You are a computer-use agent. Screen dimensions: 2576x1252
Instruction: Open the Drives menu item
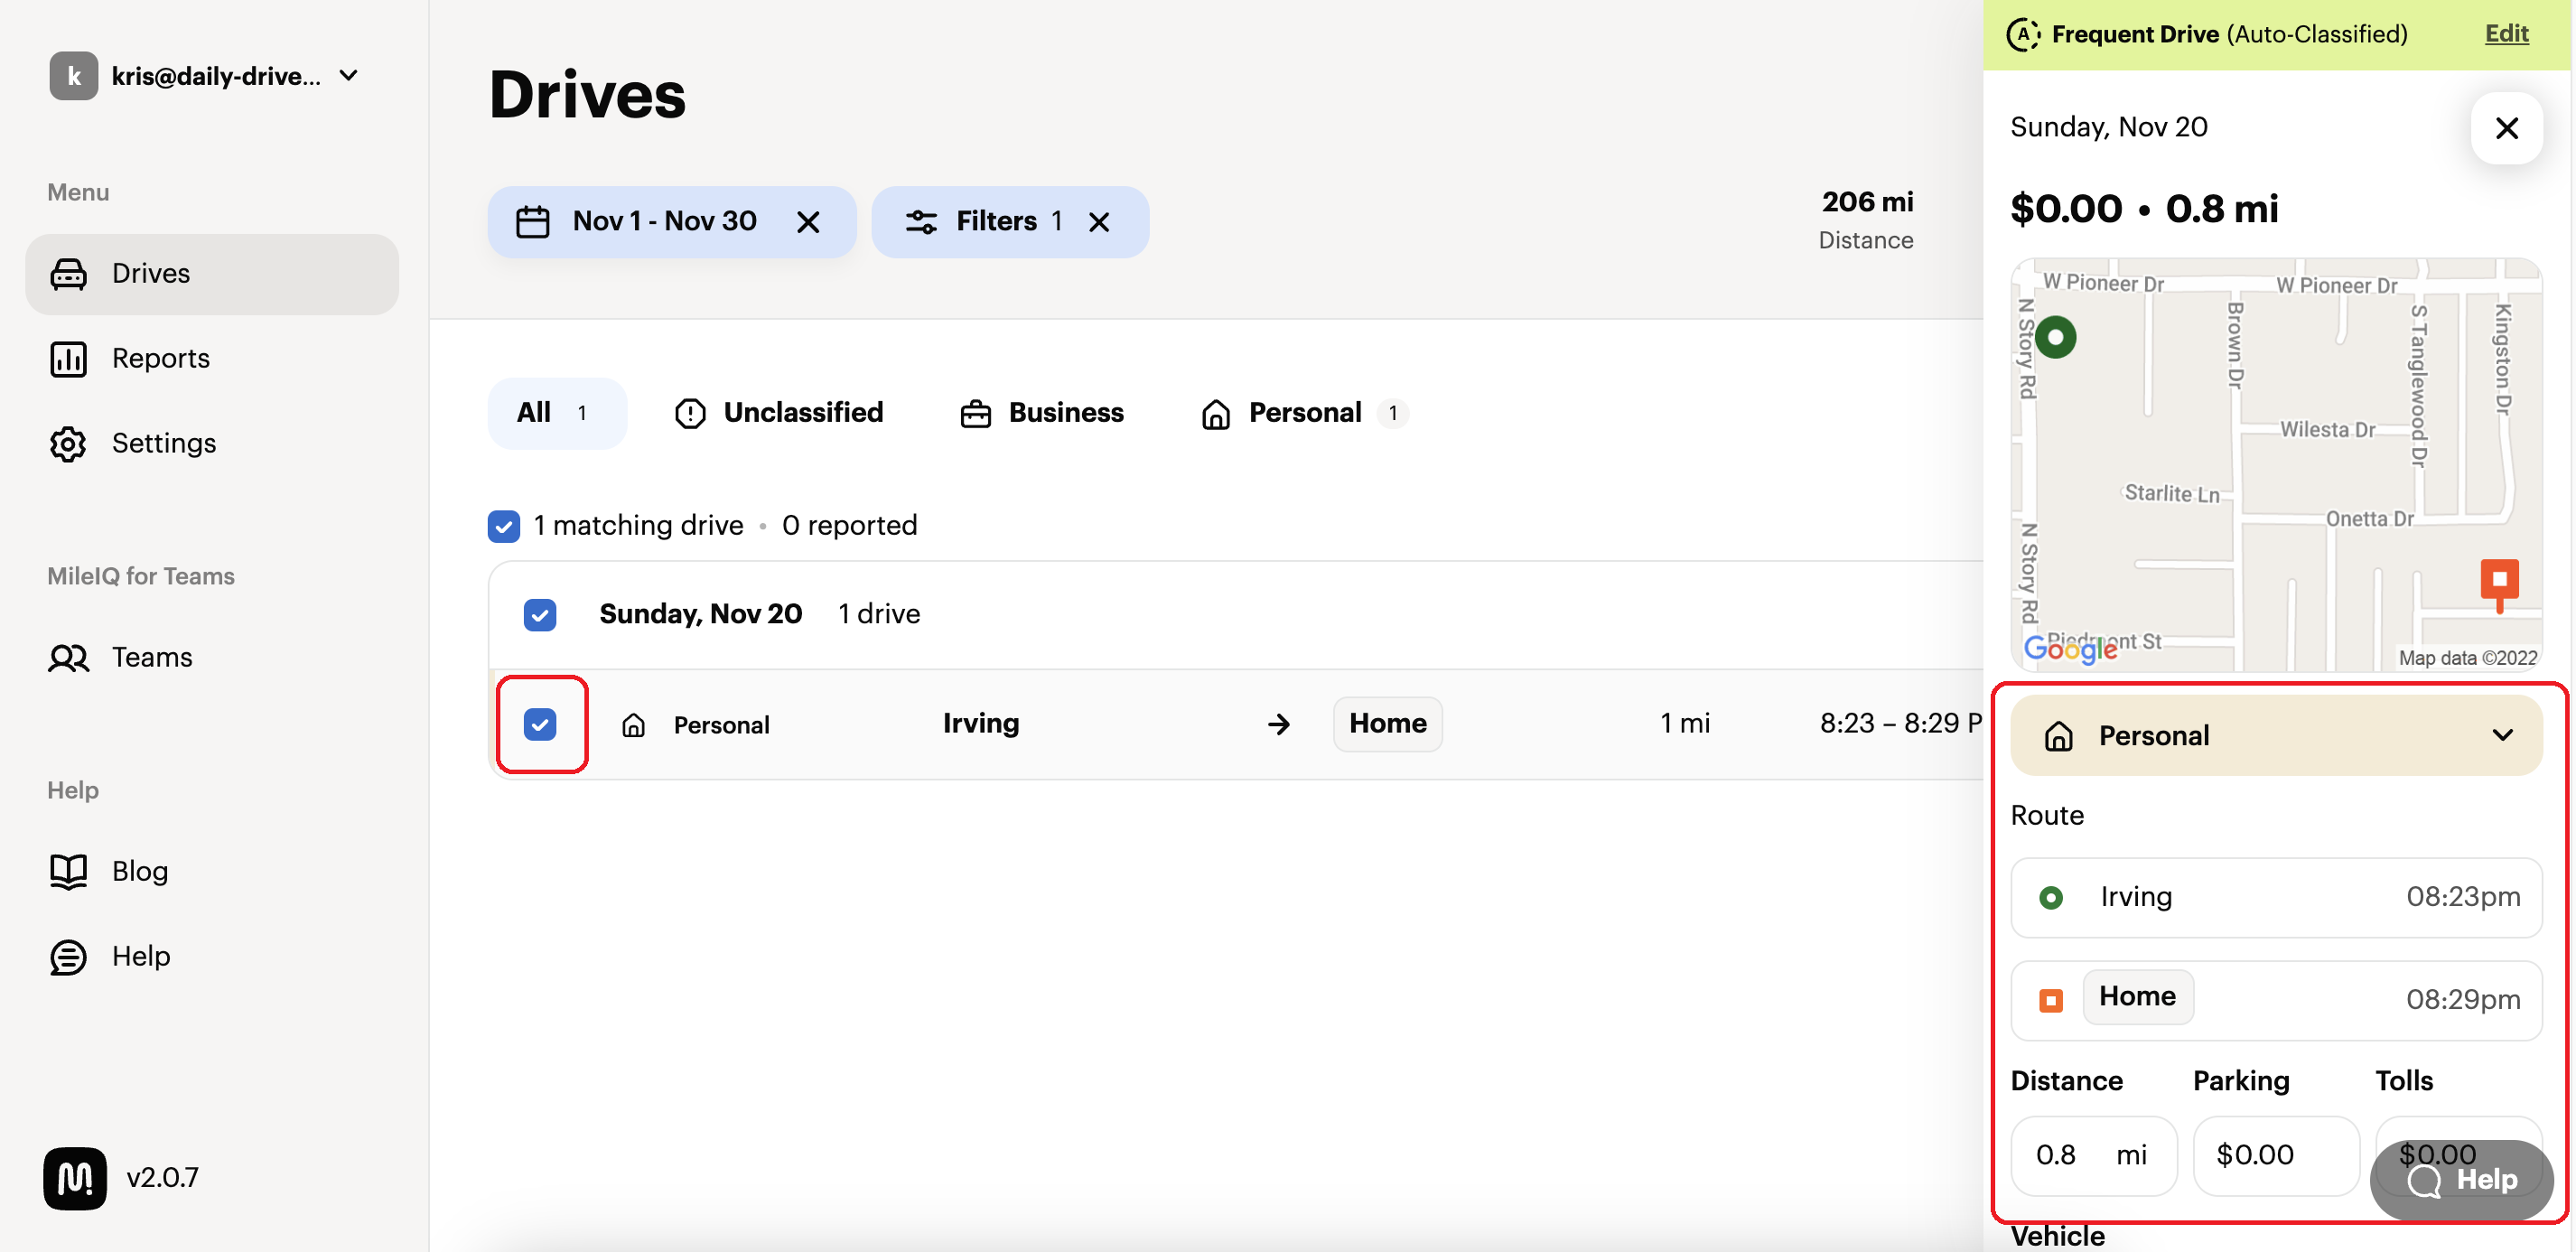212,273
